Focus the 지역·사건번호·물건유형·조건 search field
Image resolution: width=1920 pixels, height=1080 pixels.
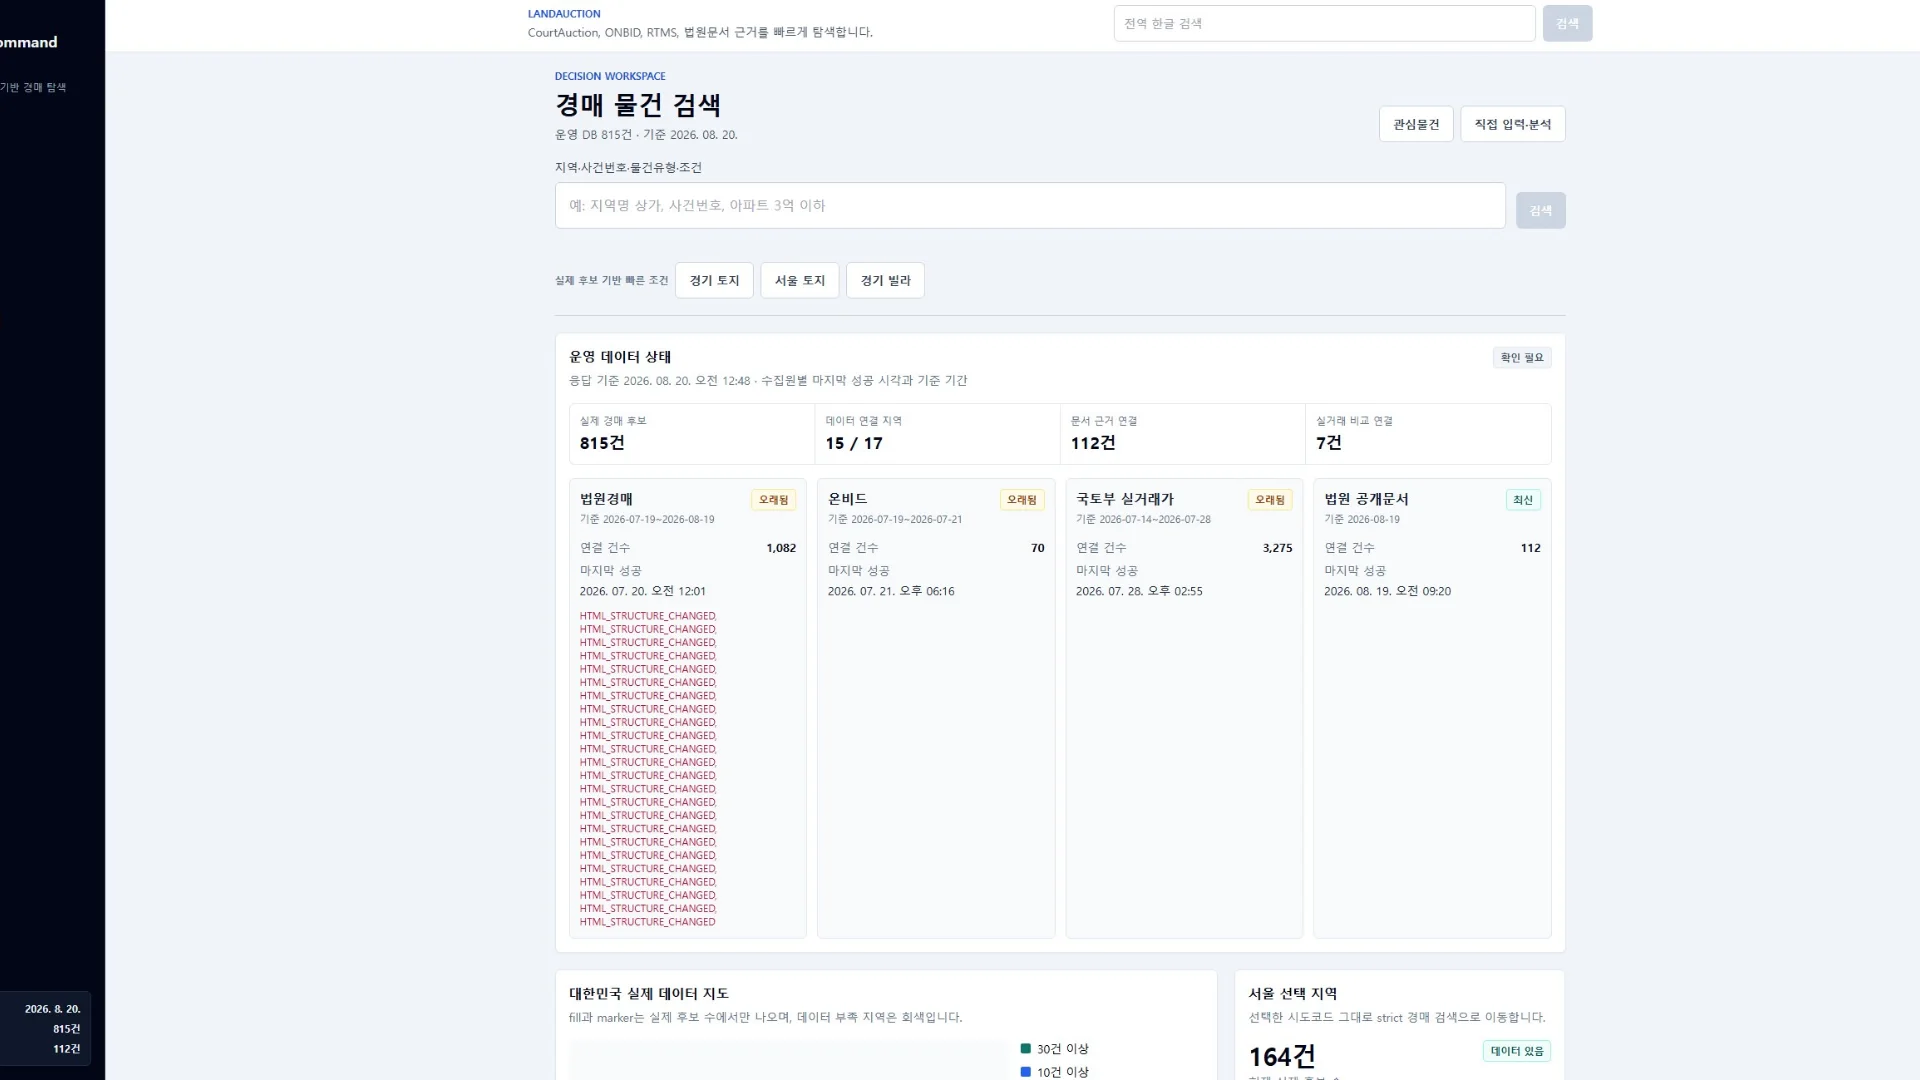coord(1030,205)
